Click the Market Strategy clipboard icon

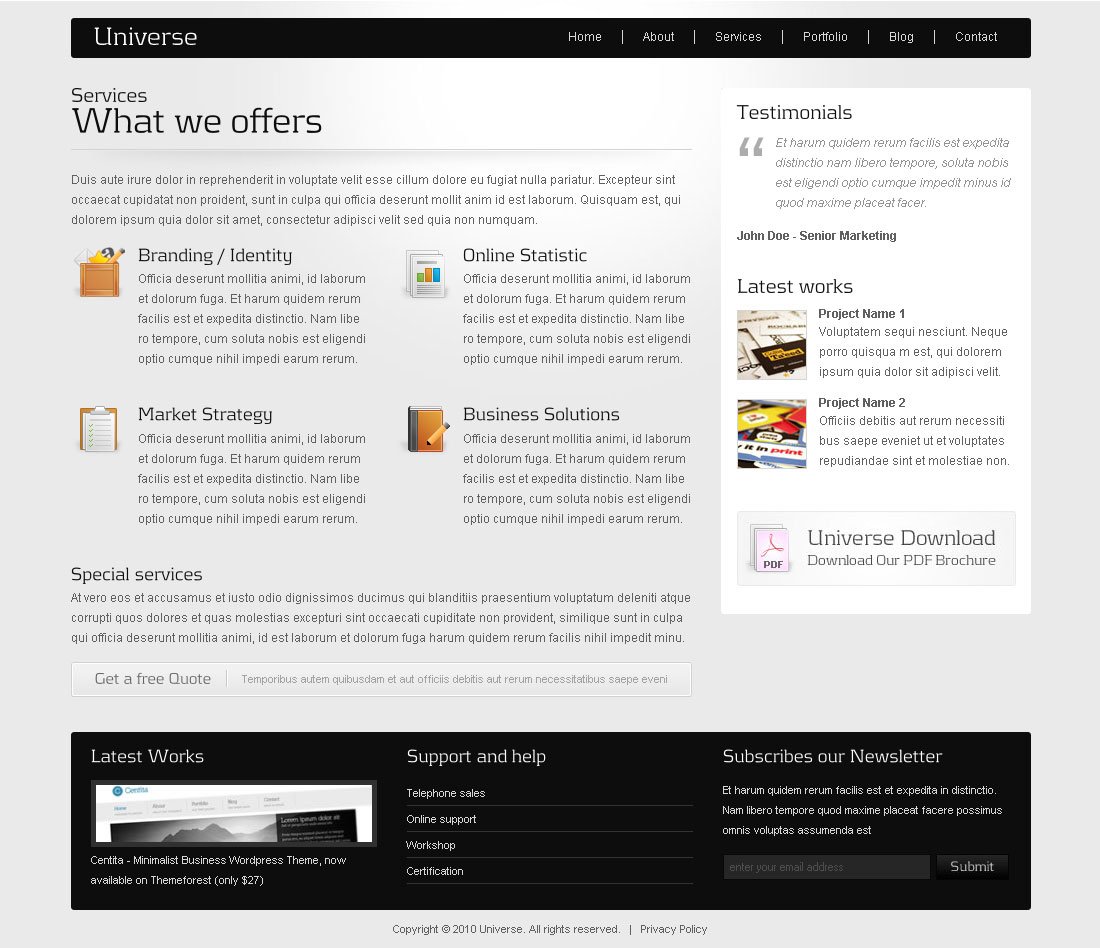pyautogui.click(x=98, y=429)
